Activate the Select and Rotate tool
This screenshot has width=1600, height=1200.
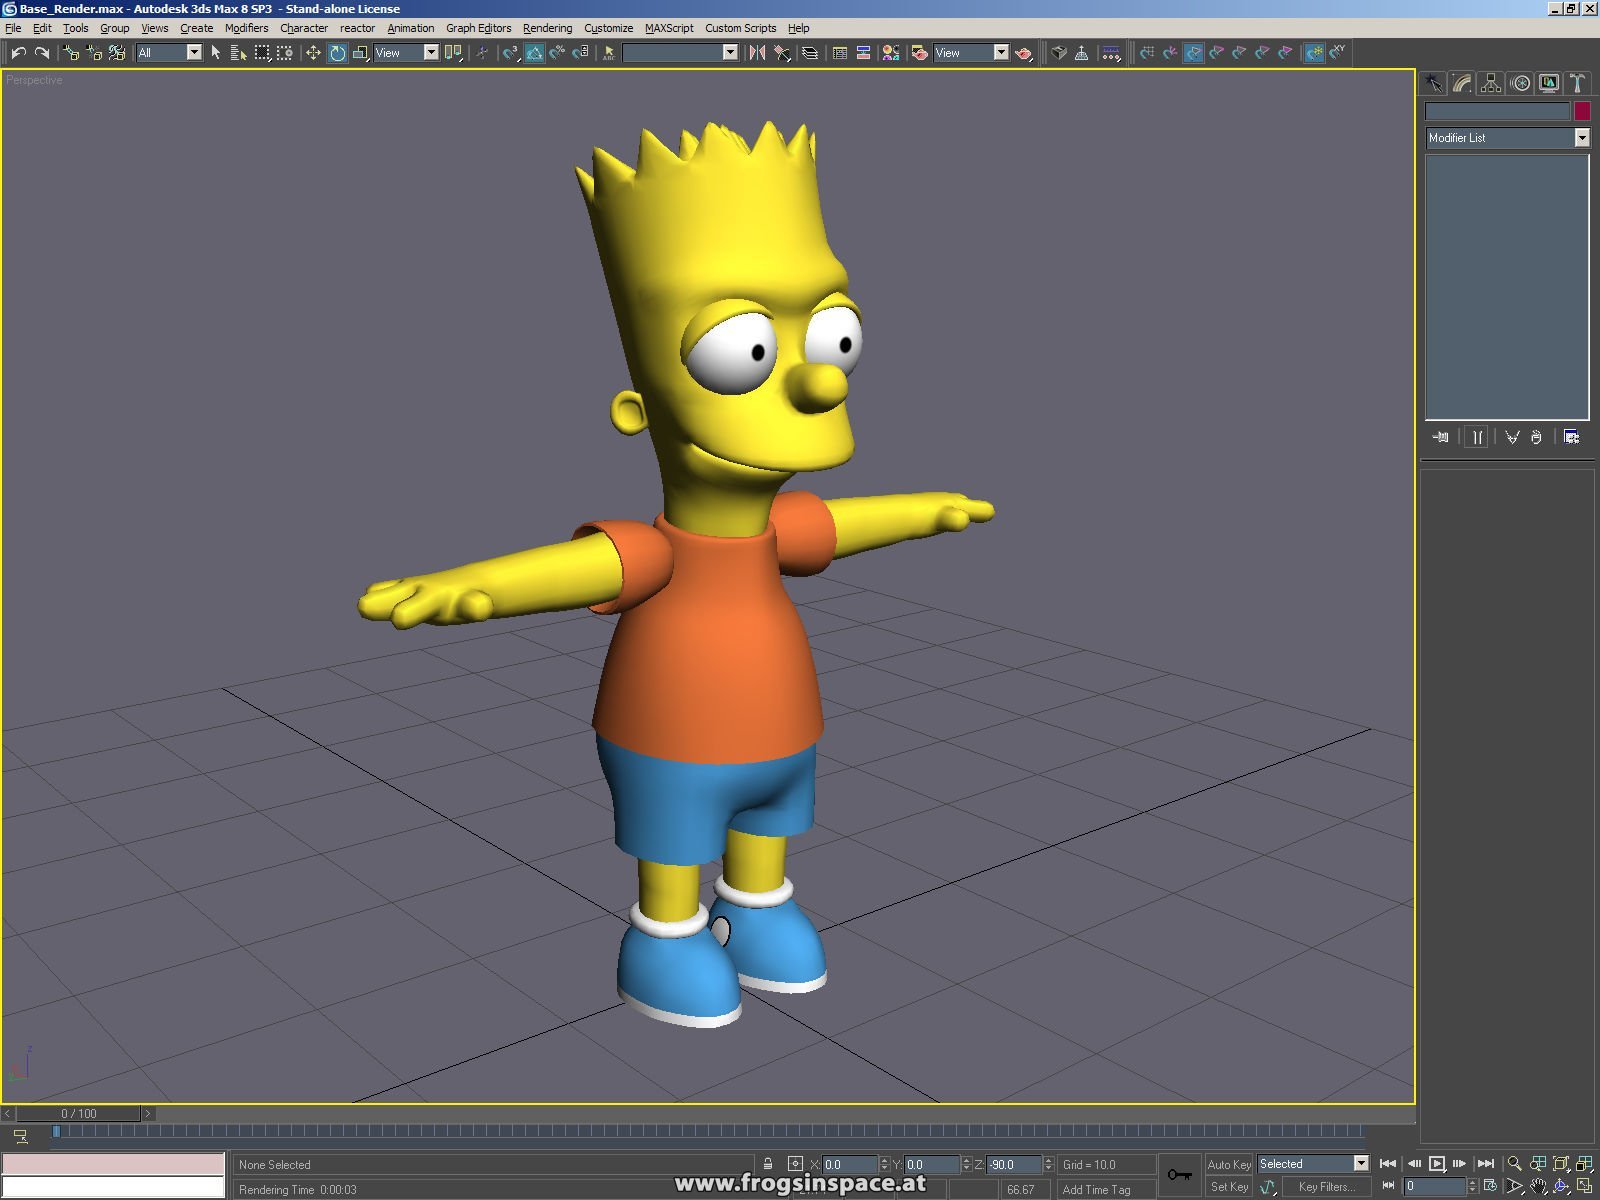pyautogui.click(x=337, y=53)
